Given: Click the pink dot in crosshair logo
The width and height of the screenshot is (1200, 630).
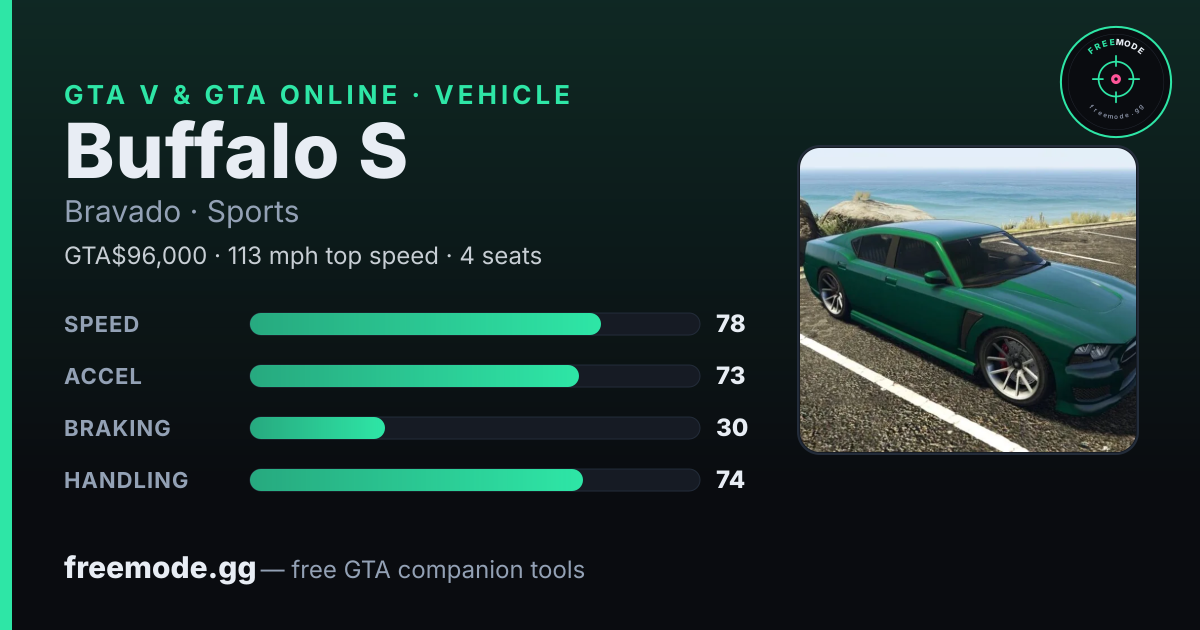Looking at the screenshot, I should [1115, 78].
